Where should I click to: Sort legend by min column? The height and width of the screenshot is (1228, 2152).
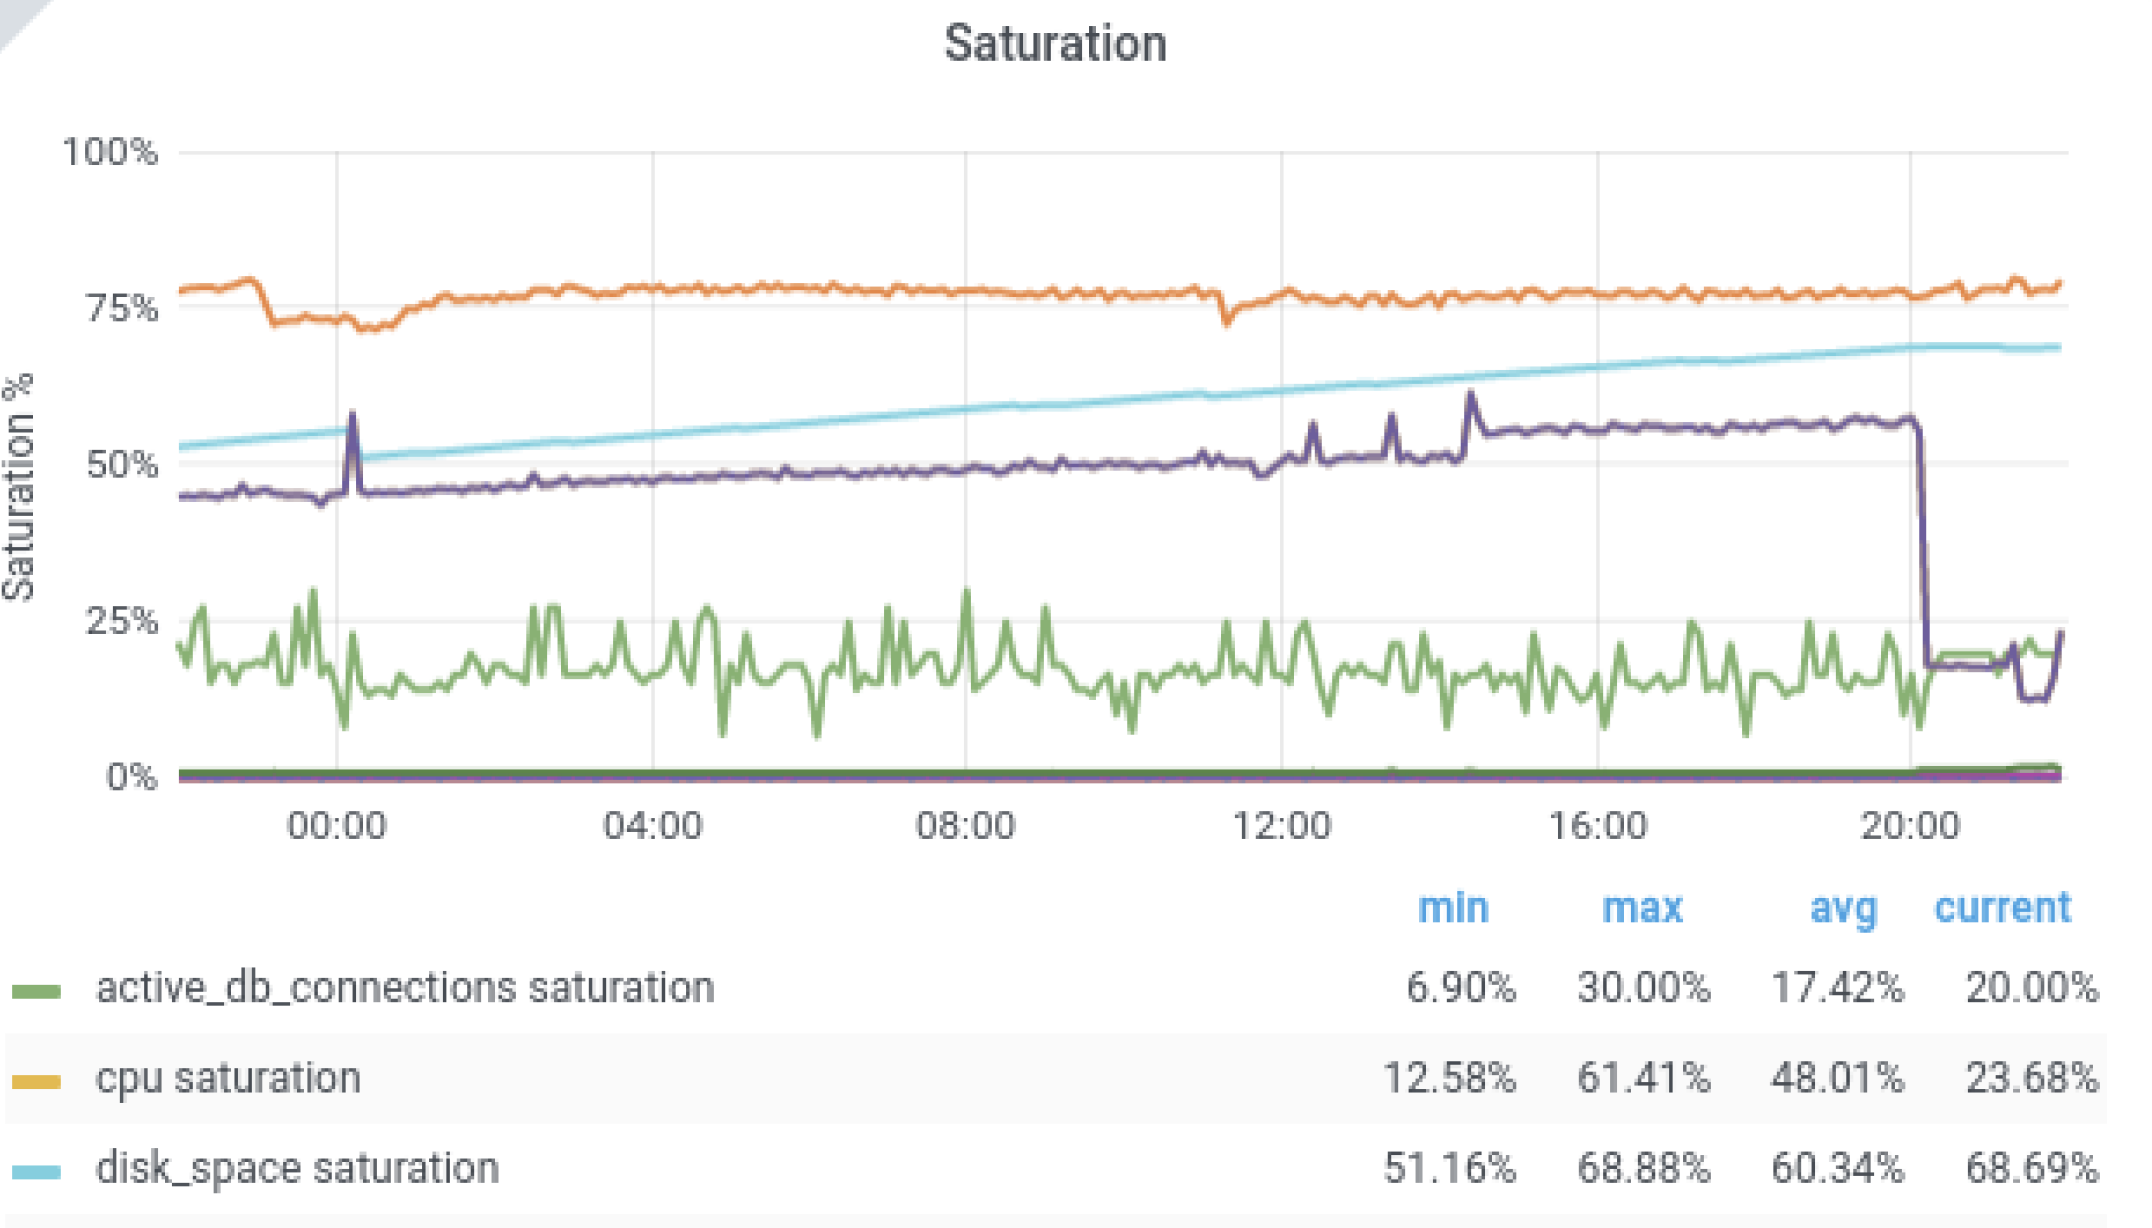(1453, 908)
